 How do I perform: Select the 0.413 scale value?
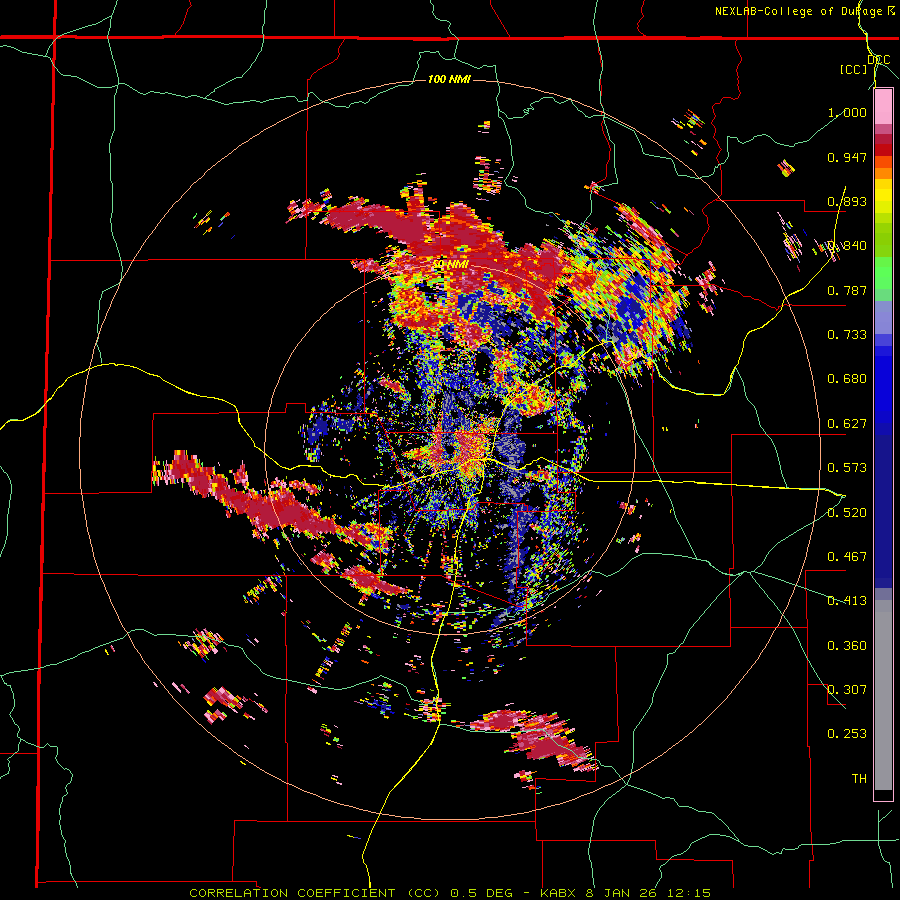point(847,601)
